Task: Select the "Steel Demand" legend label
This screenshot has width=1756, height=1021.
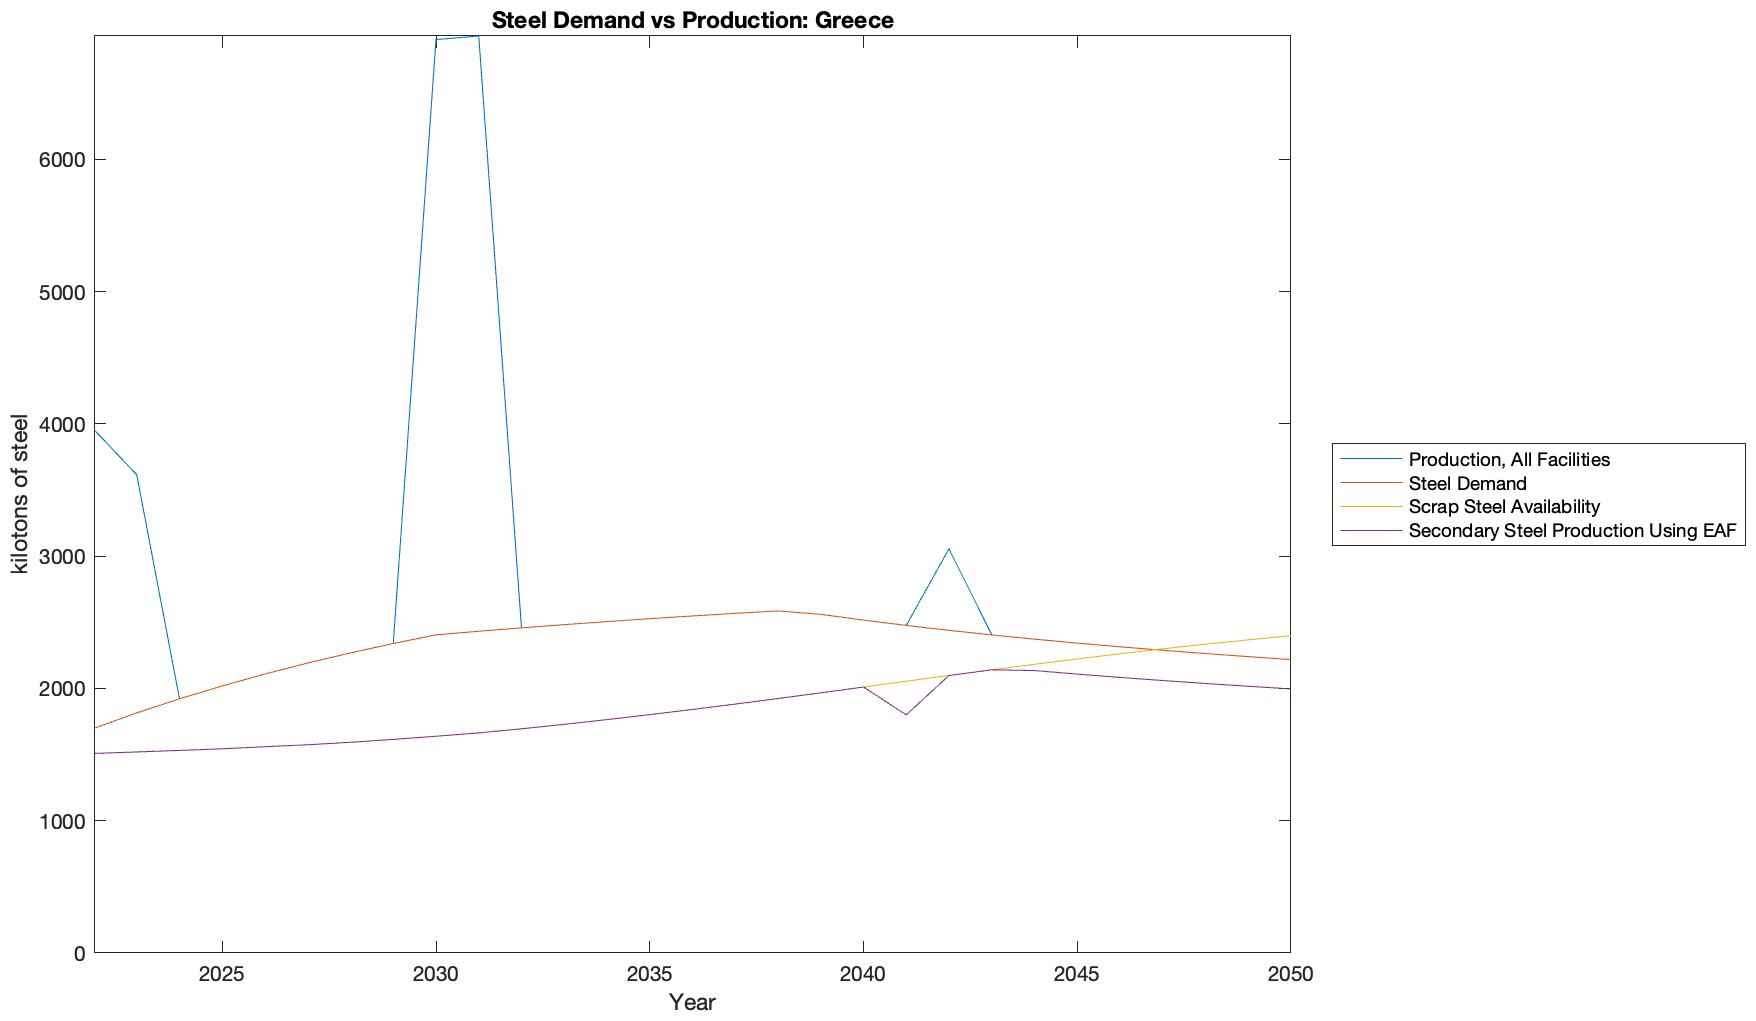Action: pos(1467,484)
